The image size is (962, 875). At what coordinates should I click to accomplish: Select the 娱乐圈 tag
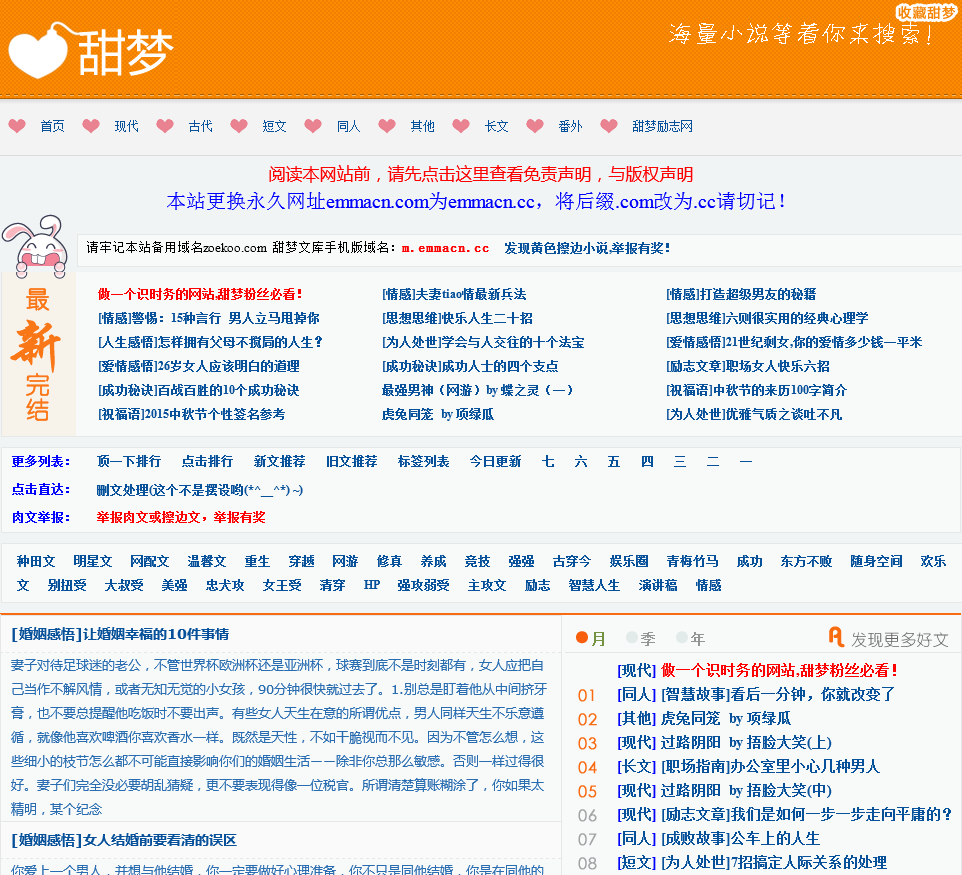pos(629,561)
